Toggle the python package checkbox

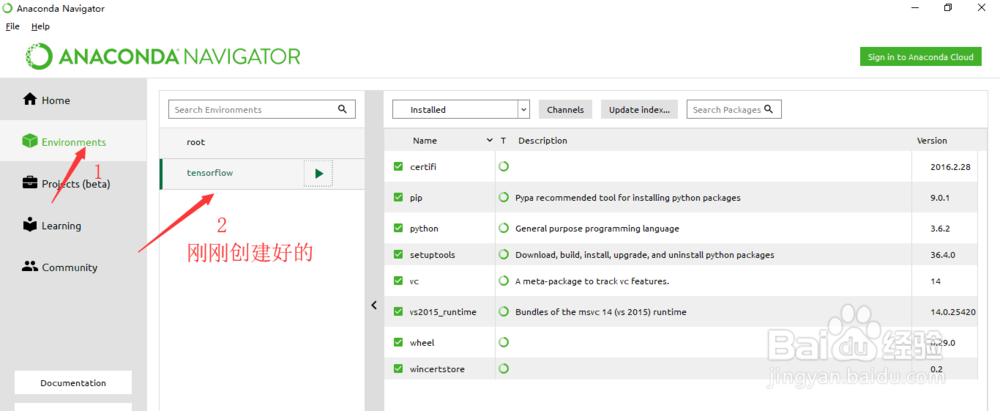[x=399, y=228]
